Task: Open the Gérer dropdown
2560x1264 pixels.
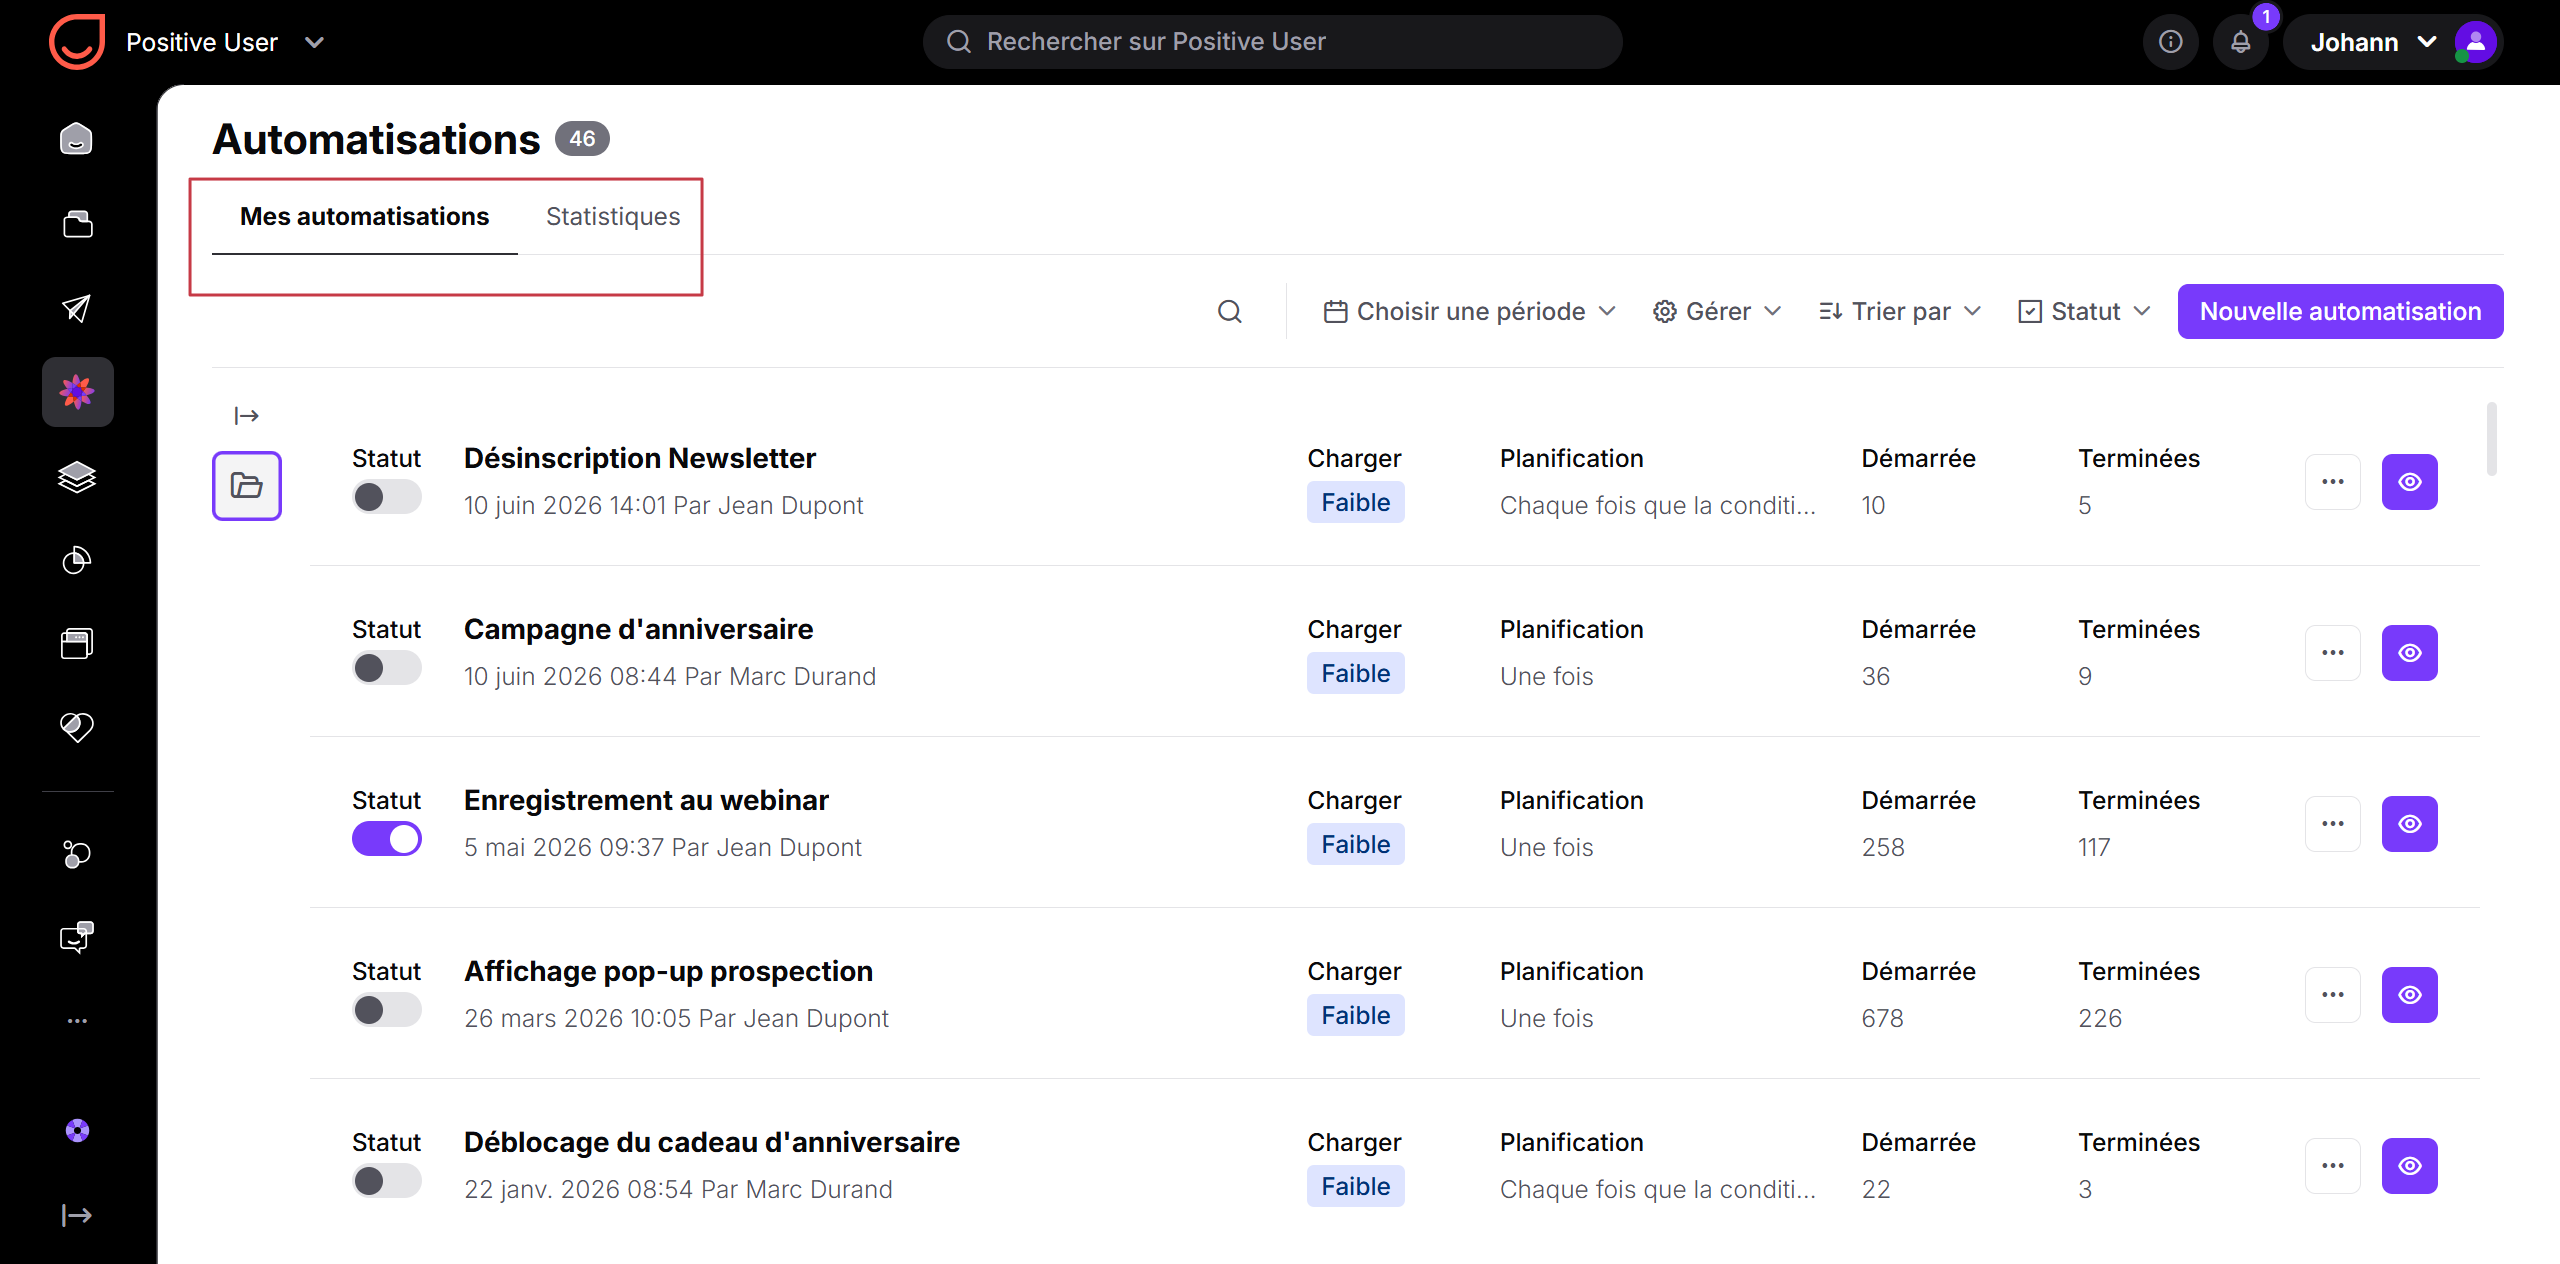Action: pos(1717,312)
